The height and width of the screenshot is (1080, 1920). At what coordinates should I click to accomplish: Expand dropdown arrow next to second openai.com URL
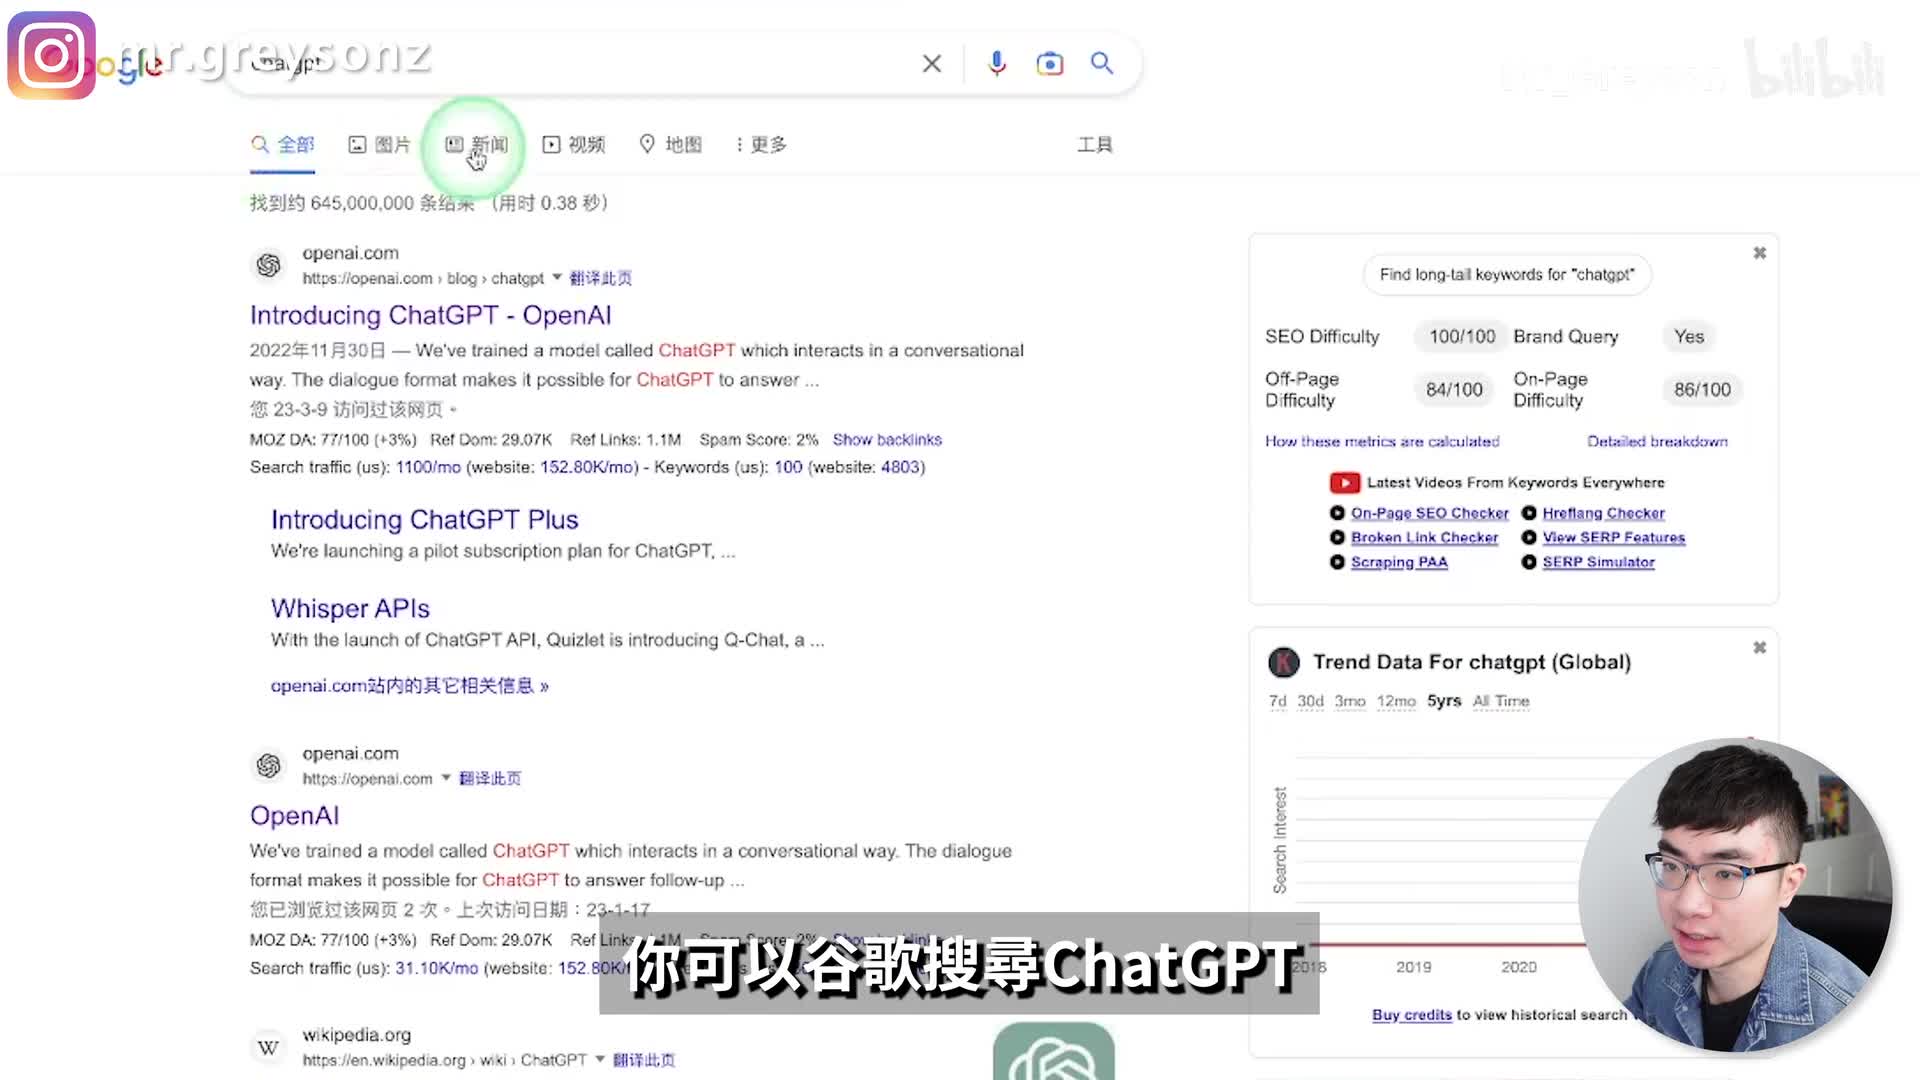[x=446, y=777]
